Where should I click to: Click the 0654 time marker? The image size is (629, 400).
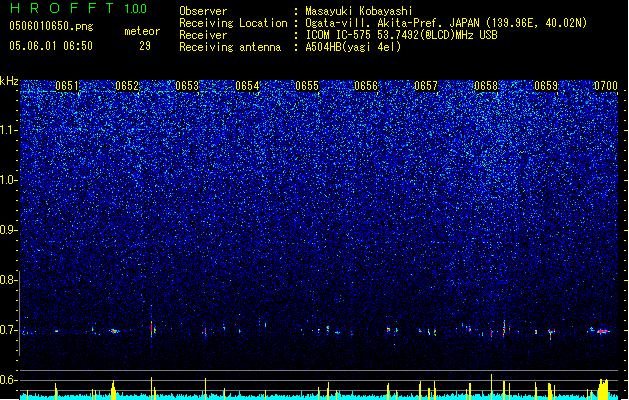click(247, 85)
